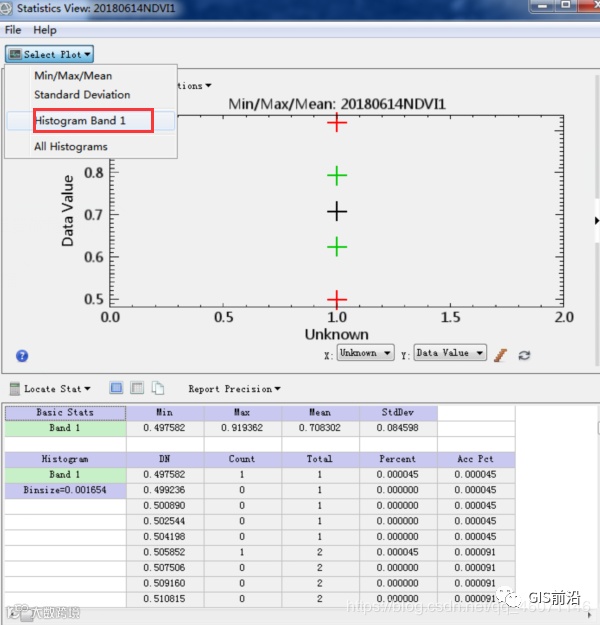Click the Basic Stats header cell
Viewport: 600px width, 625px height.
[x=65, y=413]
